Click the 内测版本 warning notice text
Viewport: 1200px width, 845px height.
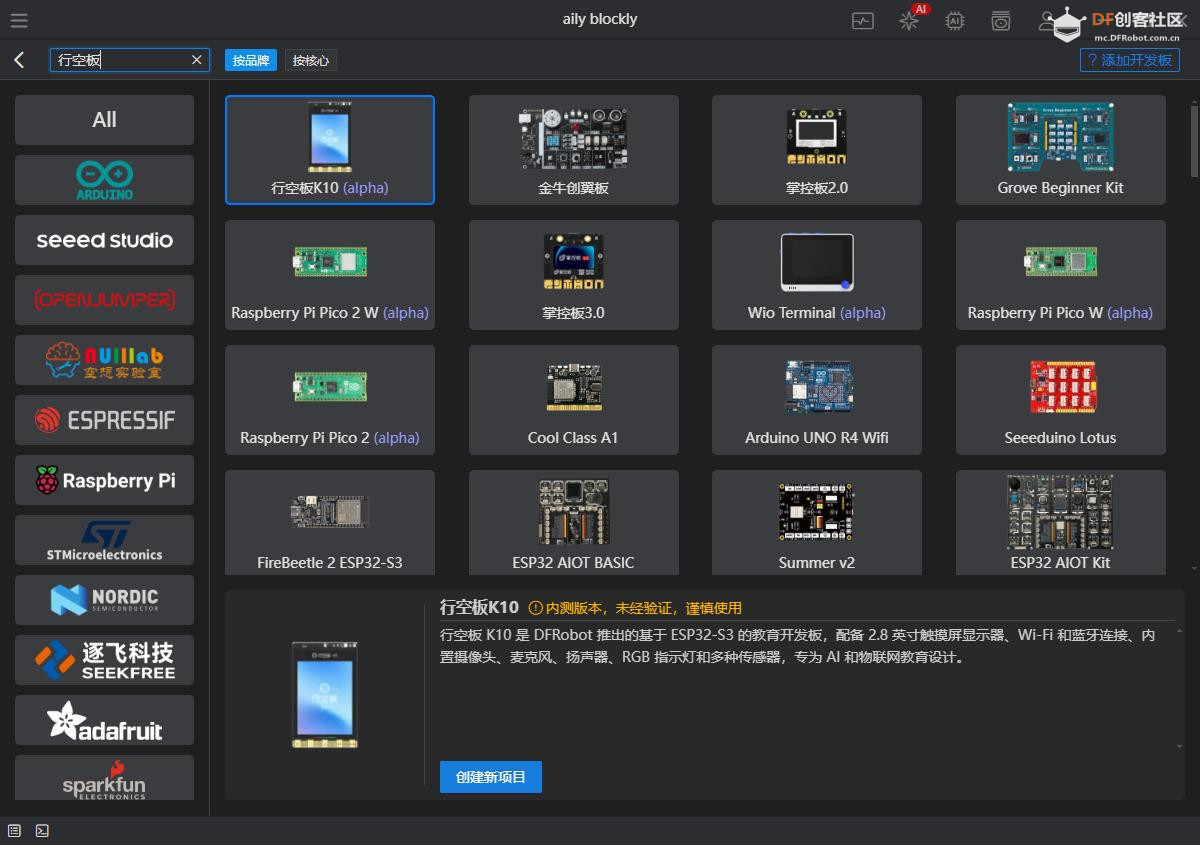tap(635, 608)
